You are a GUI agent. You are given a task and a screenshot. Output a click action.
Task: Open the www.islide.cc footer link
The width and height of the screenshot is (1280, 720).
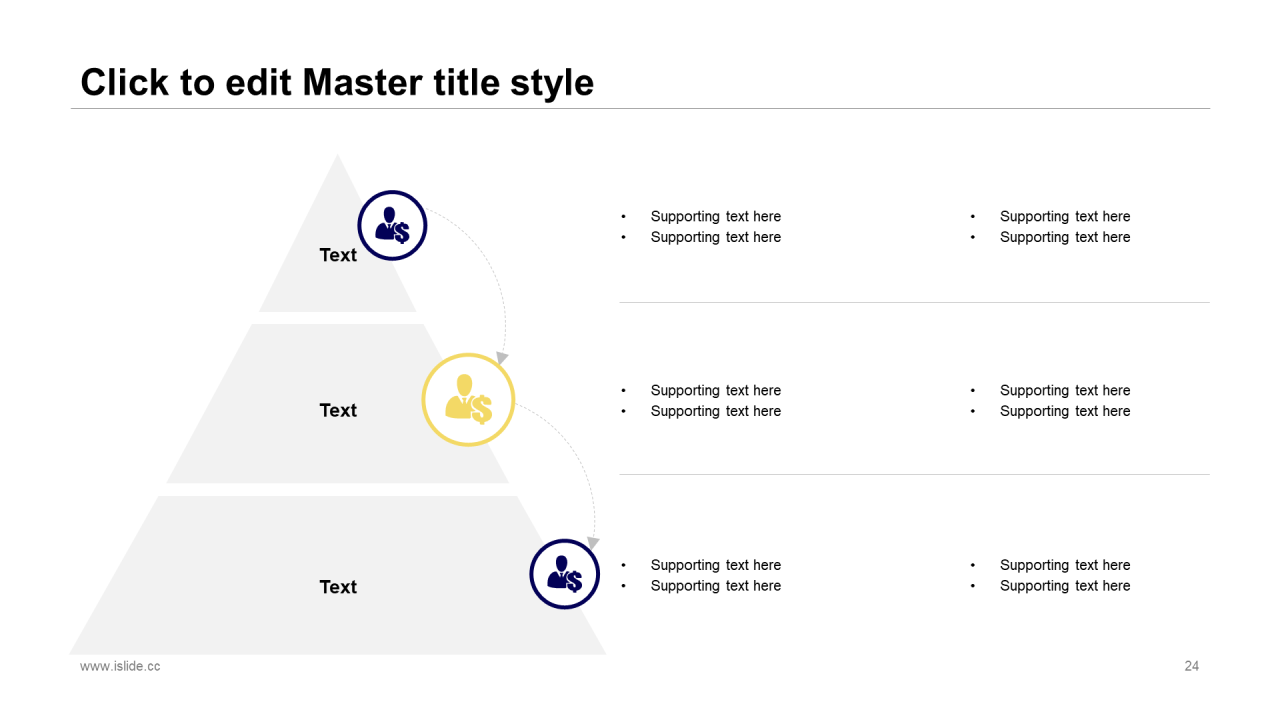pyautogui.click(x=120, y=666)
